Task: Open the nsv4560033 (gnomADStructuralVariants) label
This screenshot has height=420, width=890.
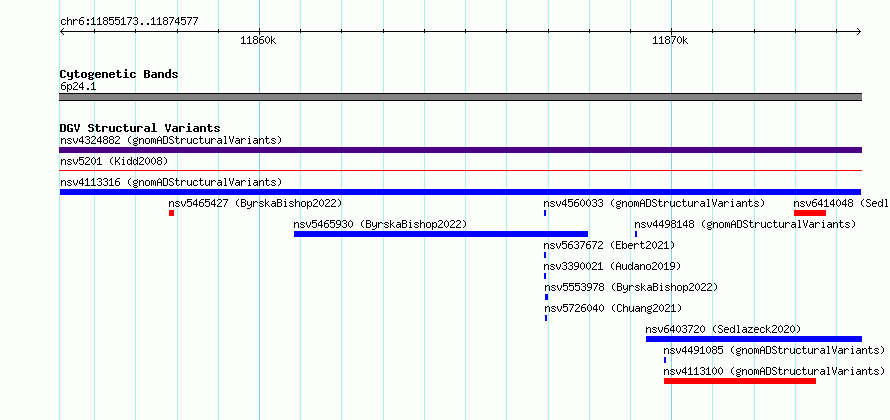Action: point(654,203)
